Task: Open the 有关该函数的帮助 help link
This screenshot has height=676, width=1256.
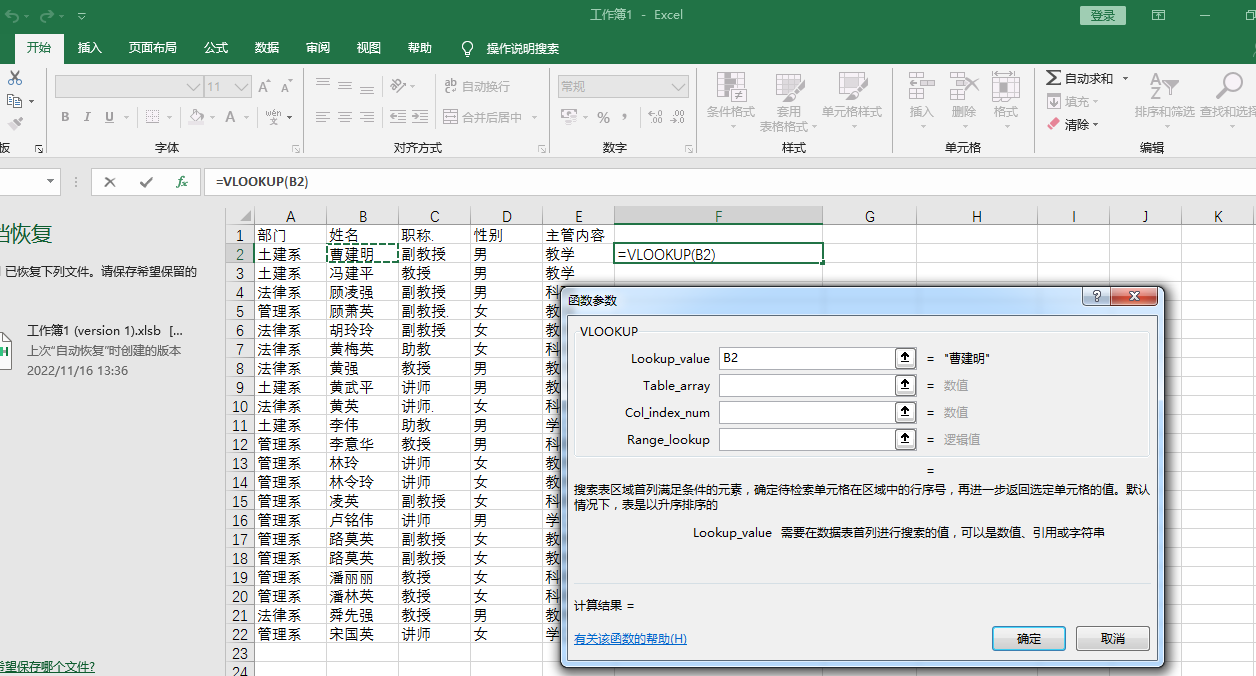Action: click(x=630, y=639)
